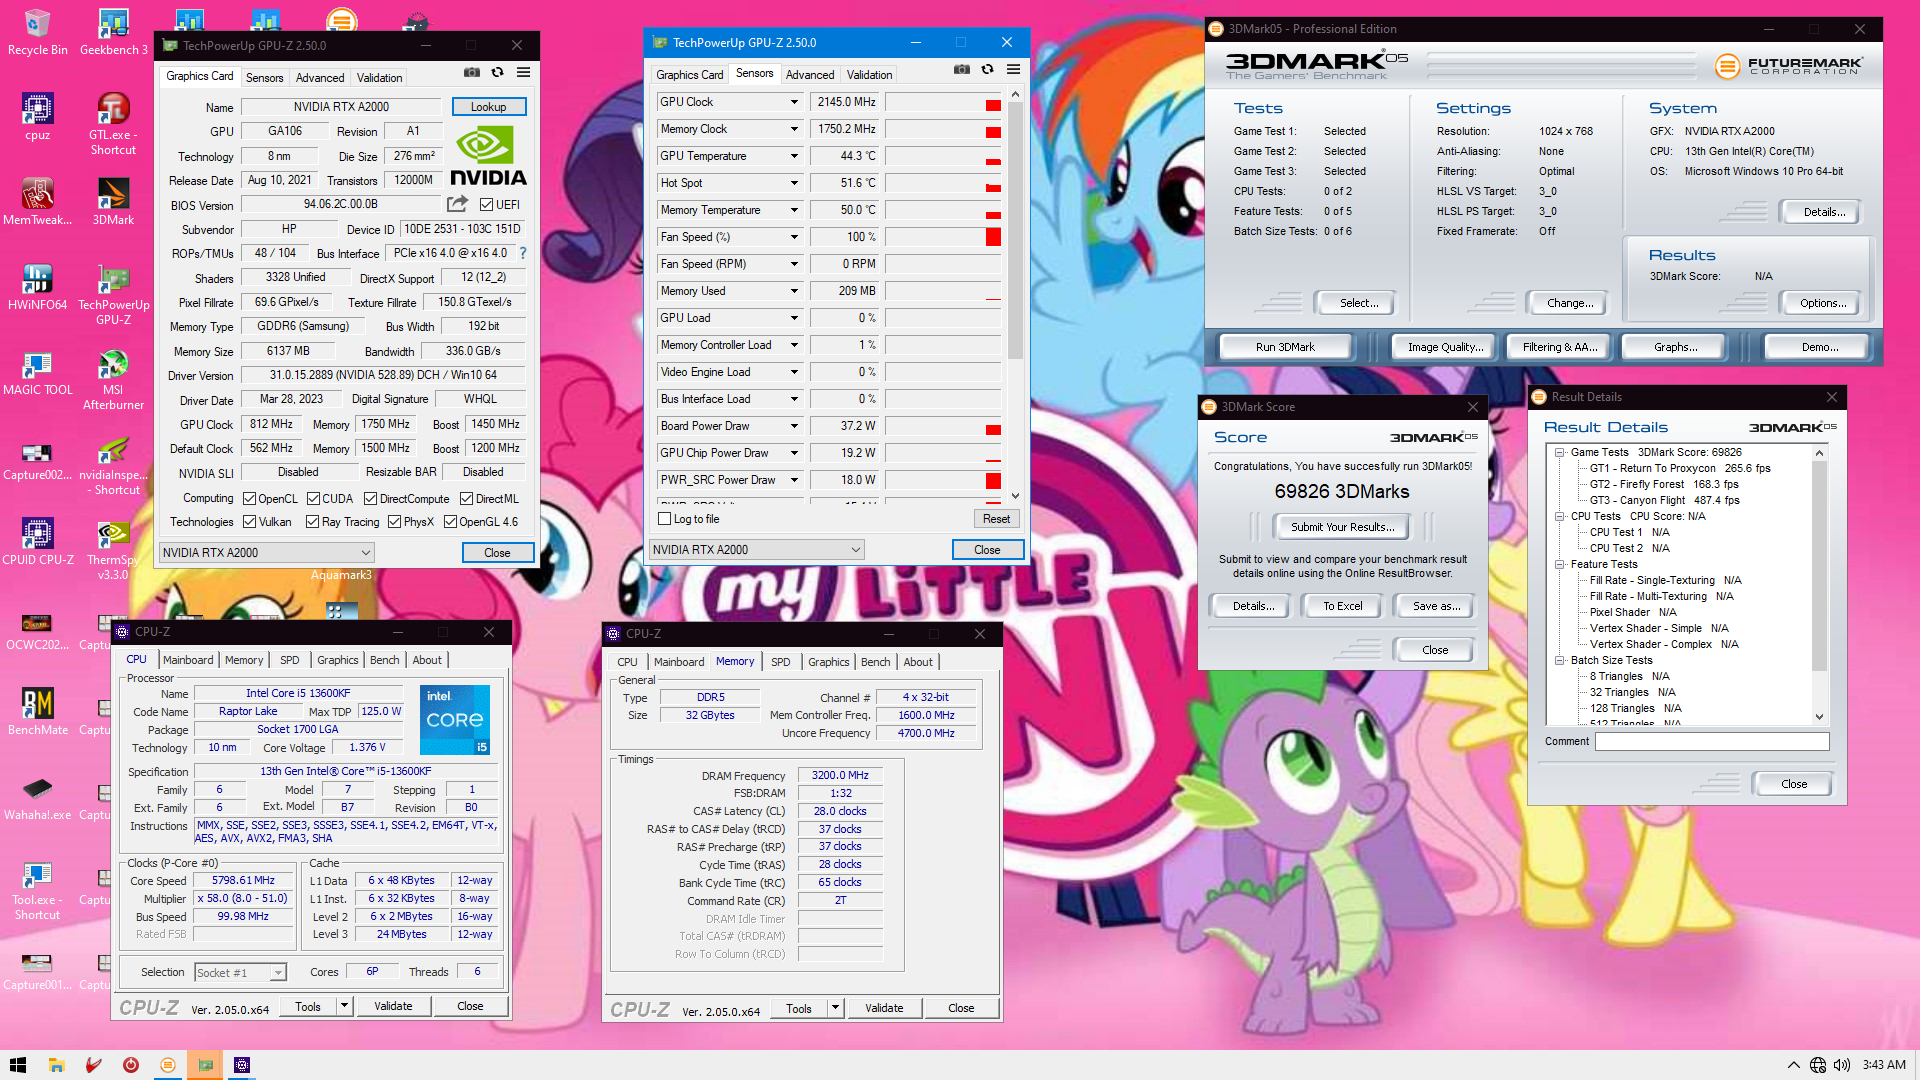Open GTL.exe shortcut icon
The height and width of the screenshot is (1080, 1920).
(113, 123)
